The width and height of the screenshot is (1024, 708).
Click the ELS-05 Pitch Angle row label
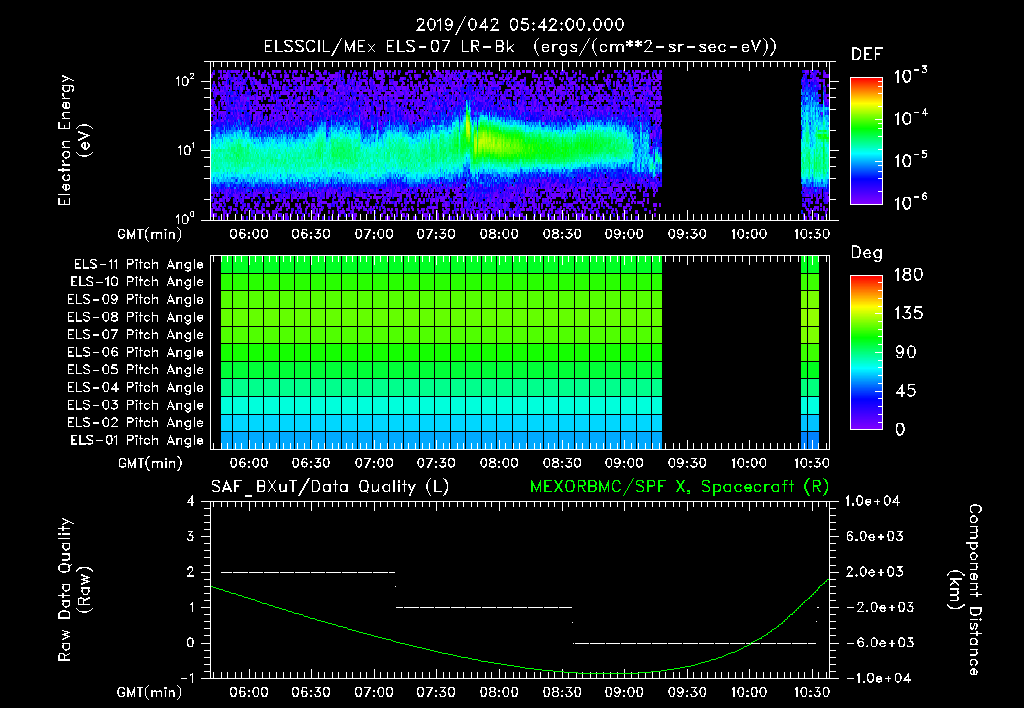136,370
